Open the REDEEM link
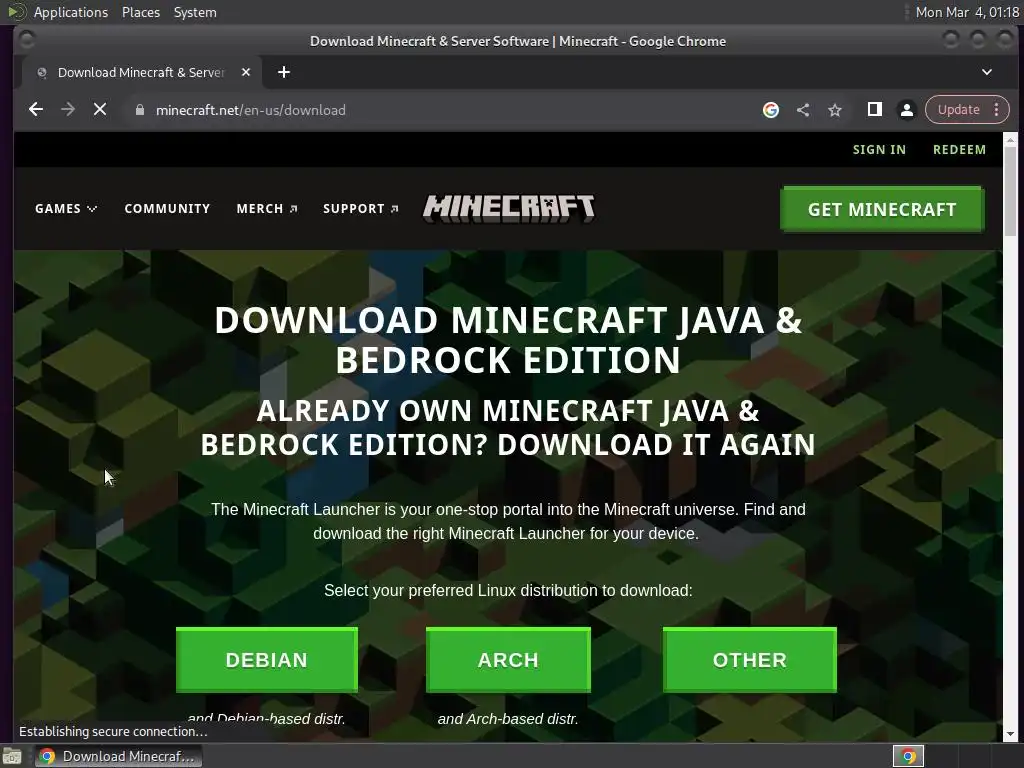This screenshot has height=768, width=1024. pyautogui.click(x=959, y=150)
